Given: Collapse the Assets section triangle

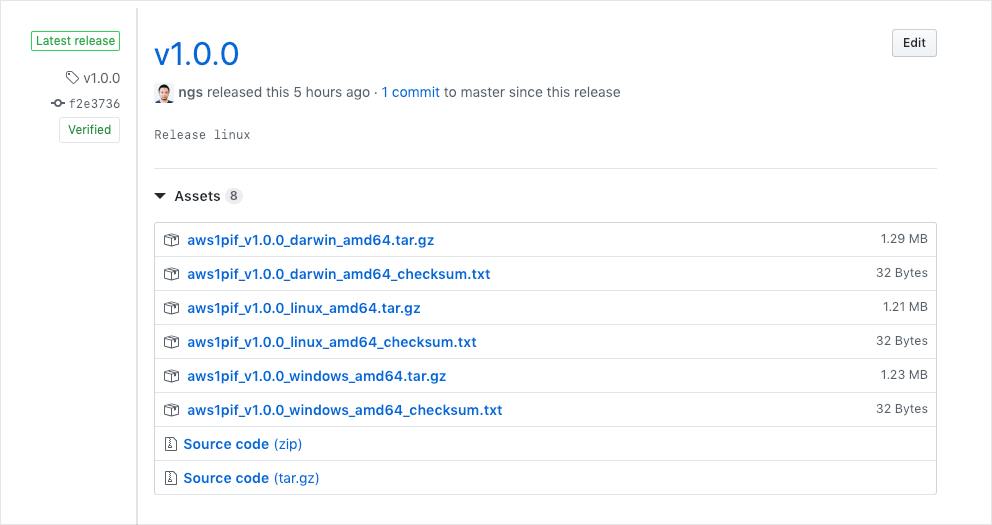Looking at the screenshot, I should click(161, 197).
